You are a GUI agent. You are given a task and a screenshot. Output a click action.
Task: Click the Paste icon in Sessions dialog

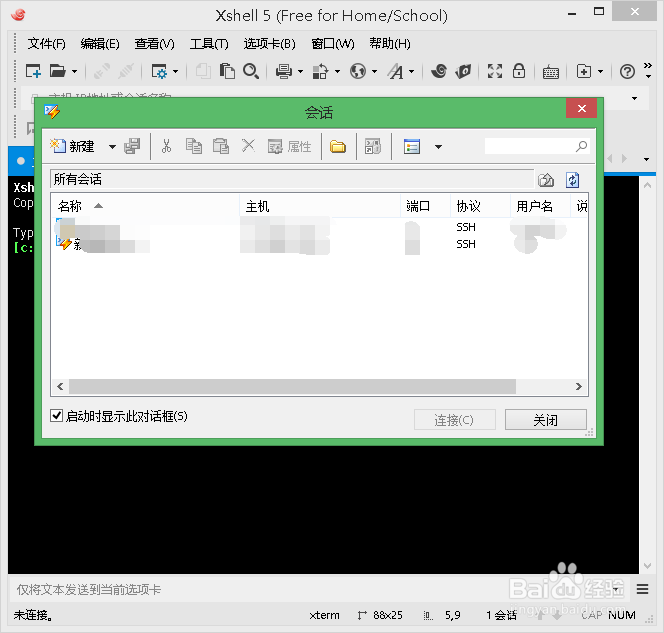tap(221, 147)
